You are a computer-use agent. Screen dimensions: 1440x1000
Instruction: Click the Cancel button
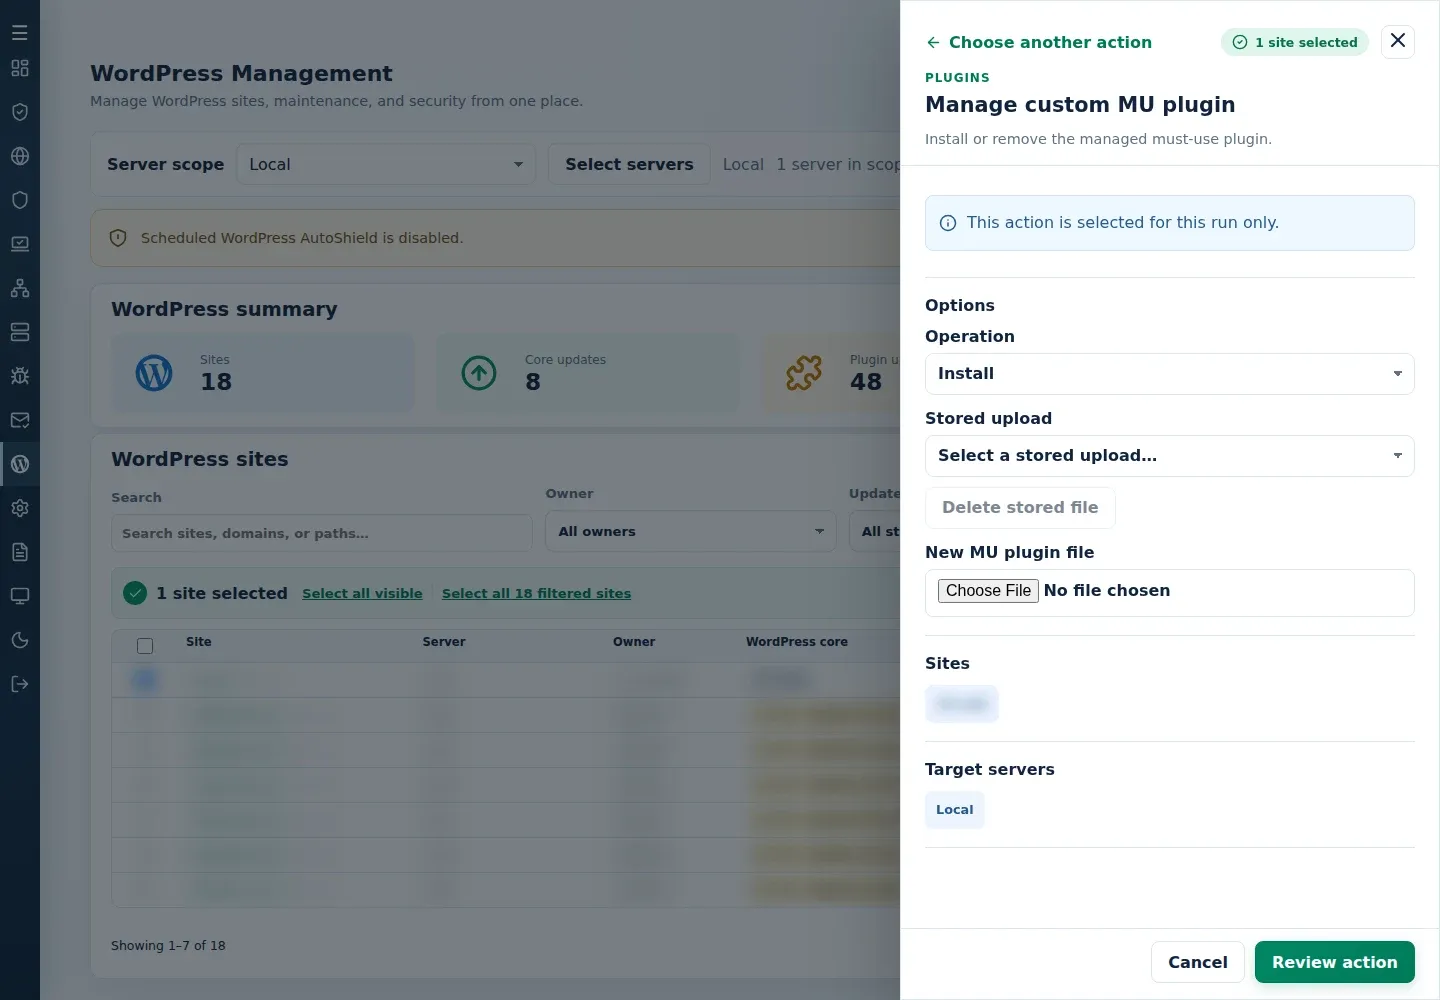coord(1198,962)
